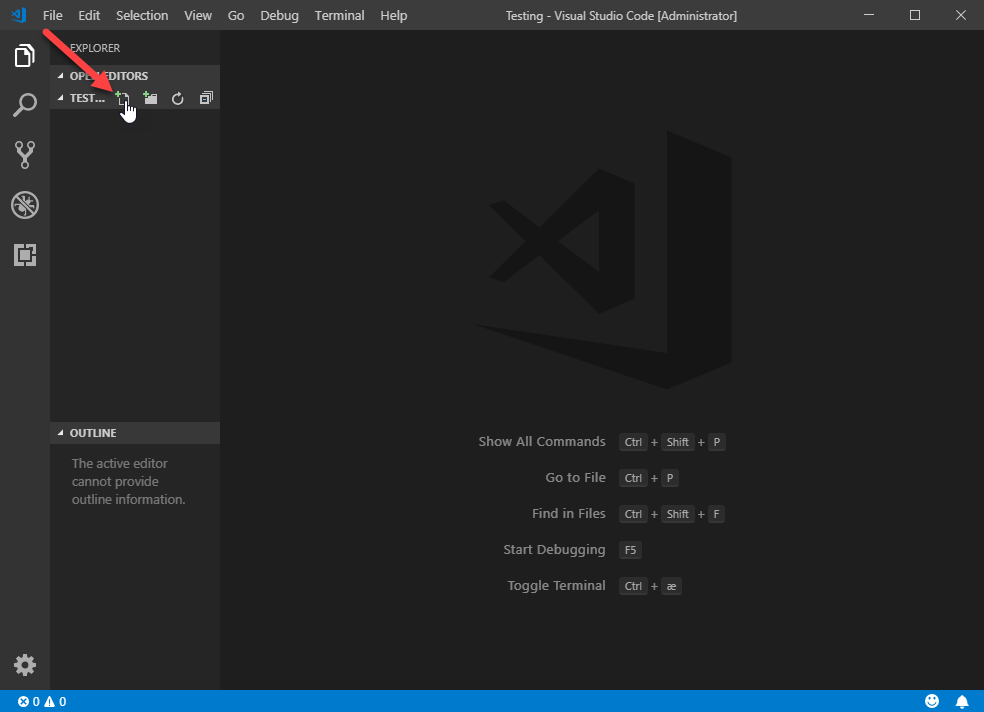The image size is (984, 712).
Task: Click the New File icon
Action: (x=122, y=98)
